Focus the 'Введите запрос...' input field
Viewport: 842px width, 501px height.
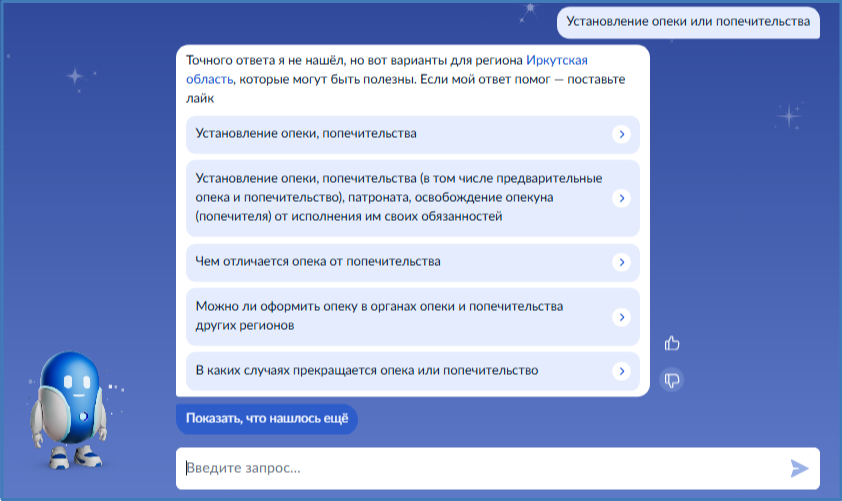point(480,468)
